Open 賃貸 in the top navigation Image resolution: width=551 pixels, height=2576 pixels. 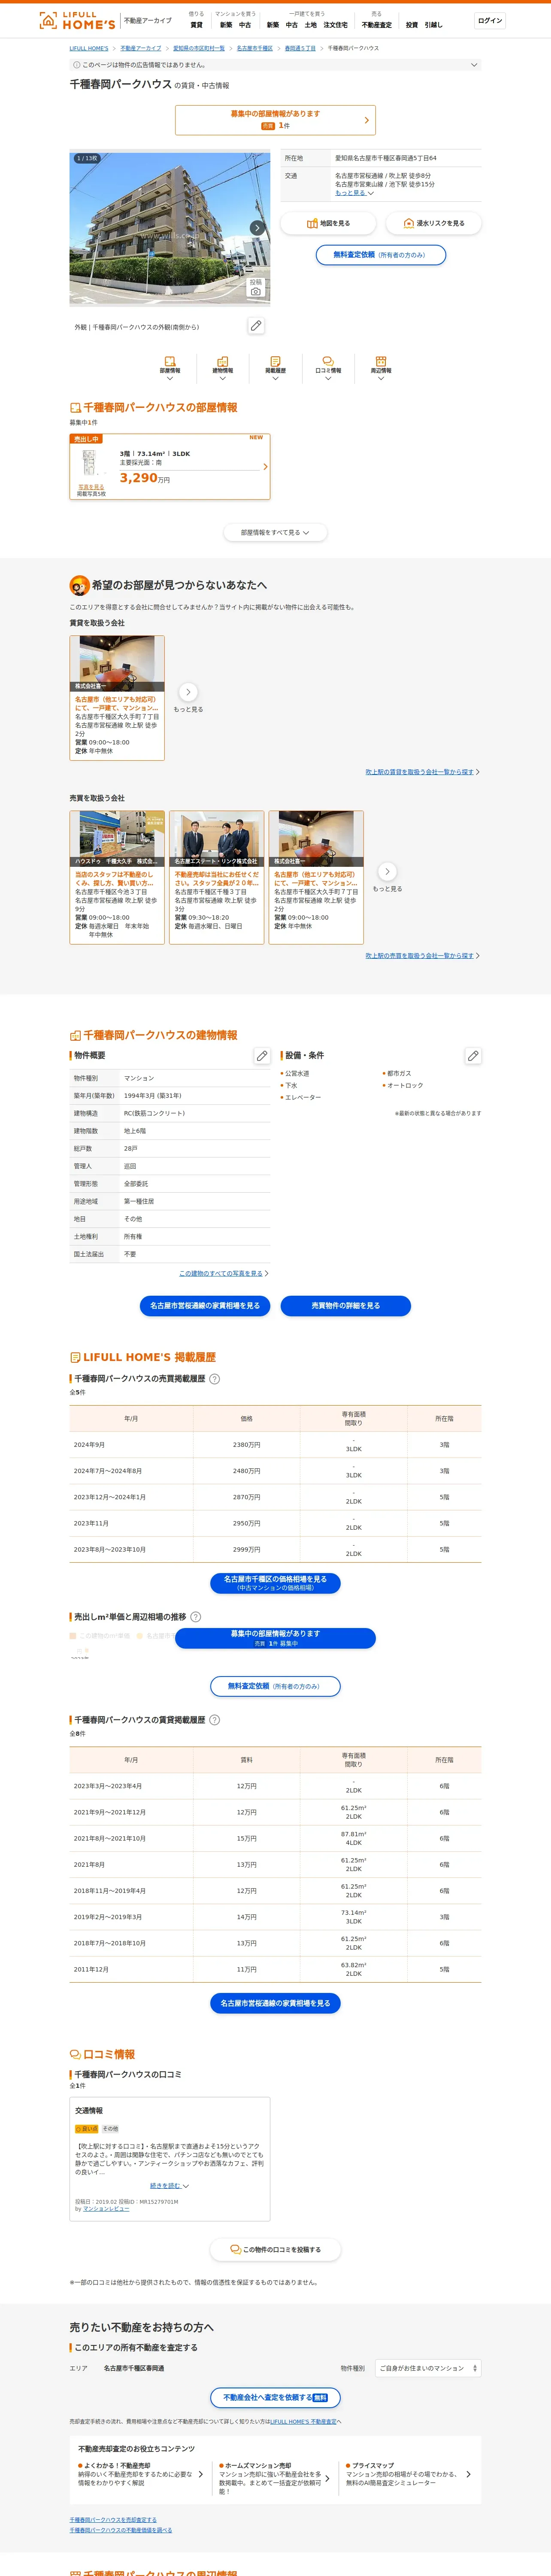196,25
